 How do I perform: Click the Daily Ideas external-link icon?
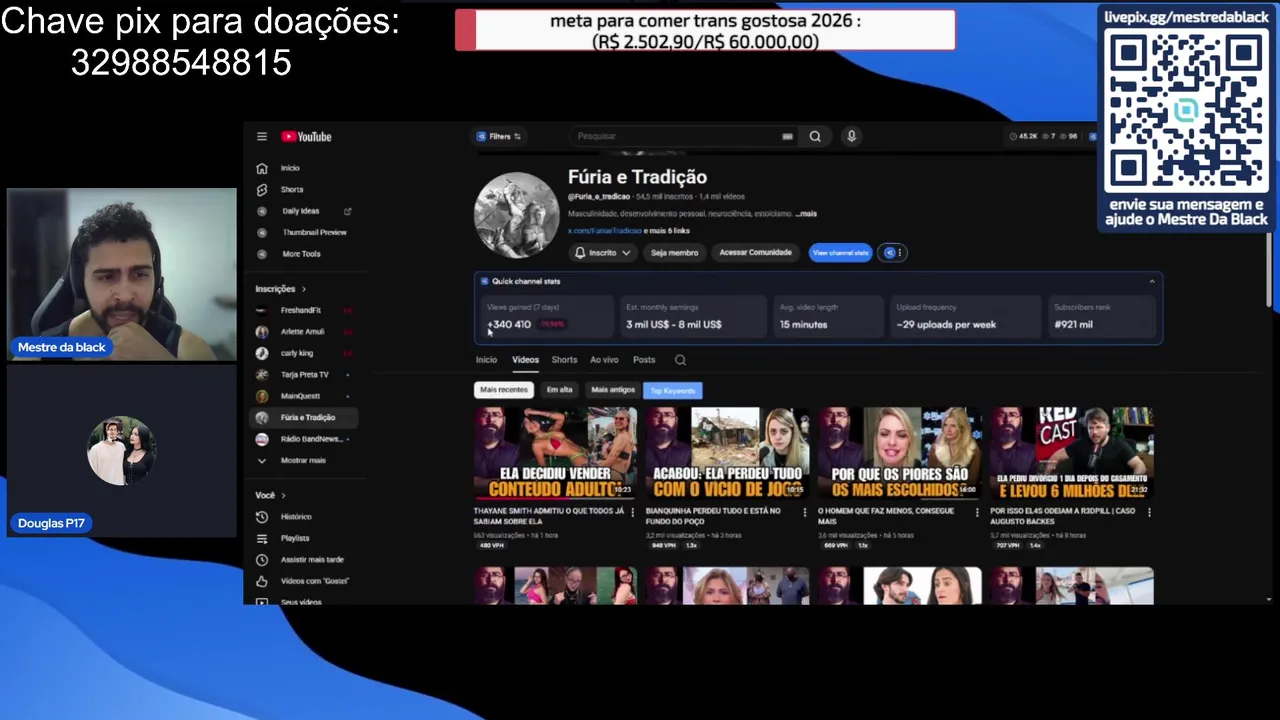click(348, 211)
